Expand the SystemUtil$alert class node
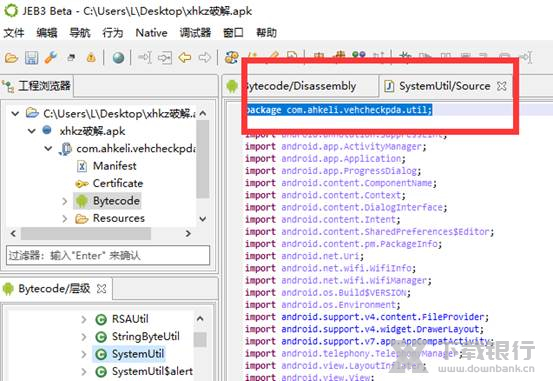Image resolution: width=553 pixels, height=381 pixels. pyautogui.click(x=84, y=371)
